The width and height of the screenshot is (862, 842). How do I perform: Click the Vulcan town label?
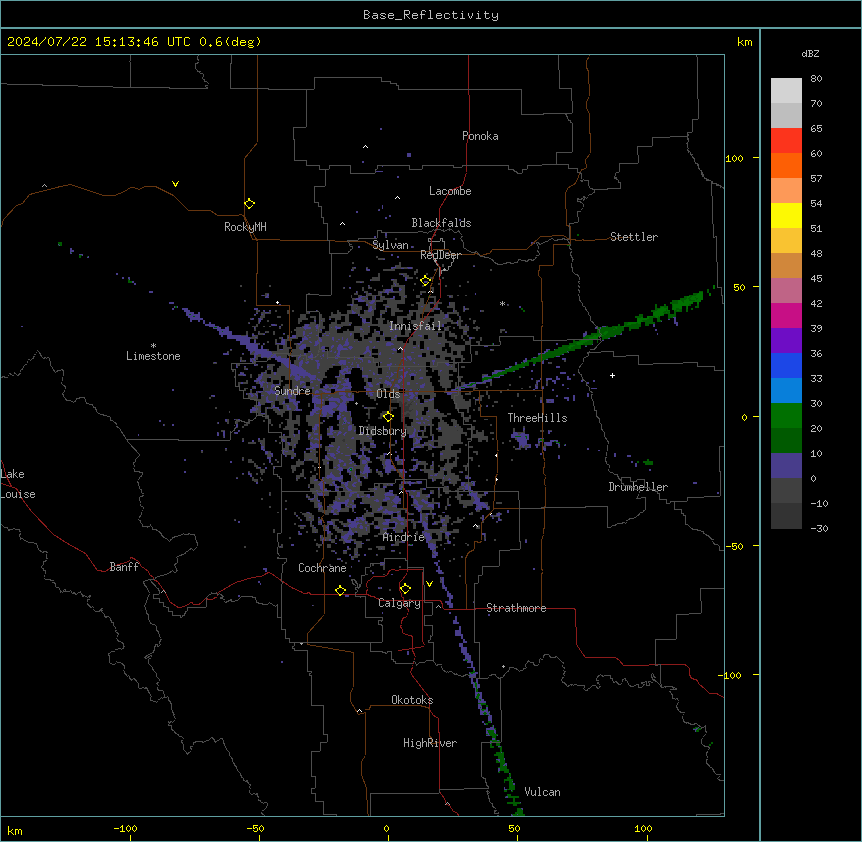tap(542, 792)
